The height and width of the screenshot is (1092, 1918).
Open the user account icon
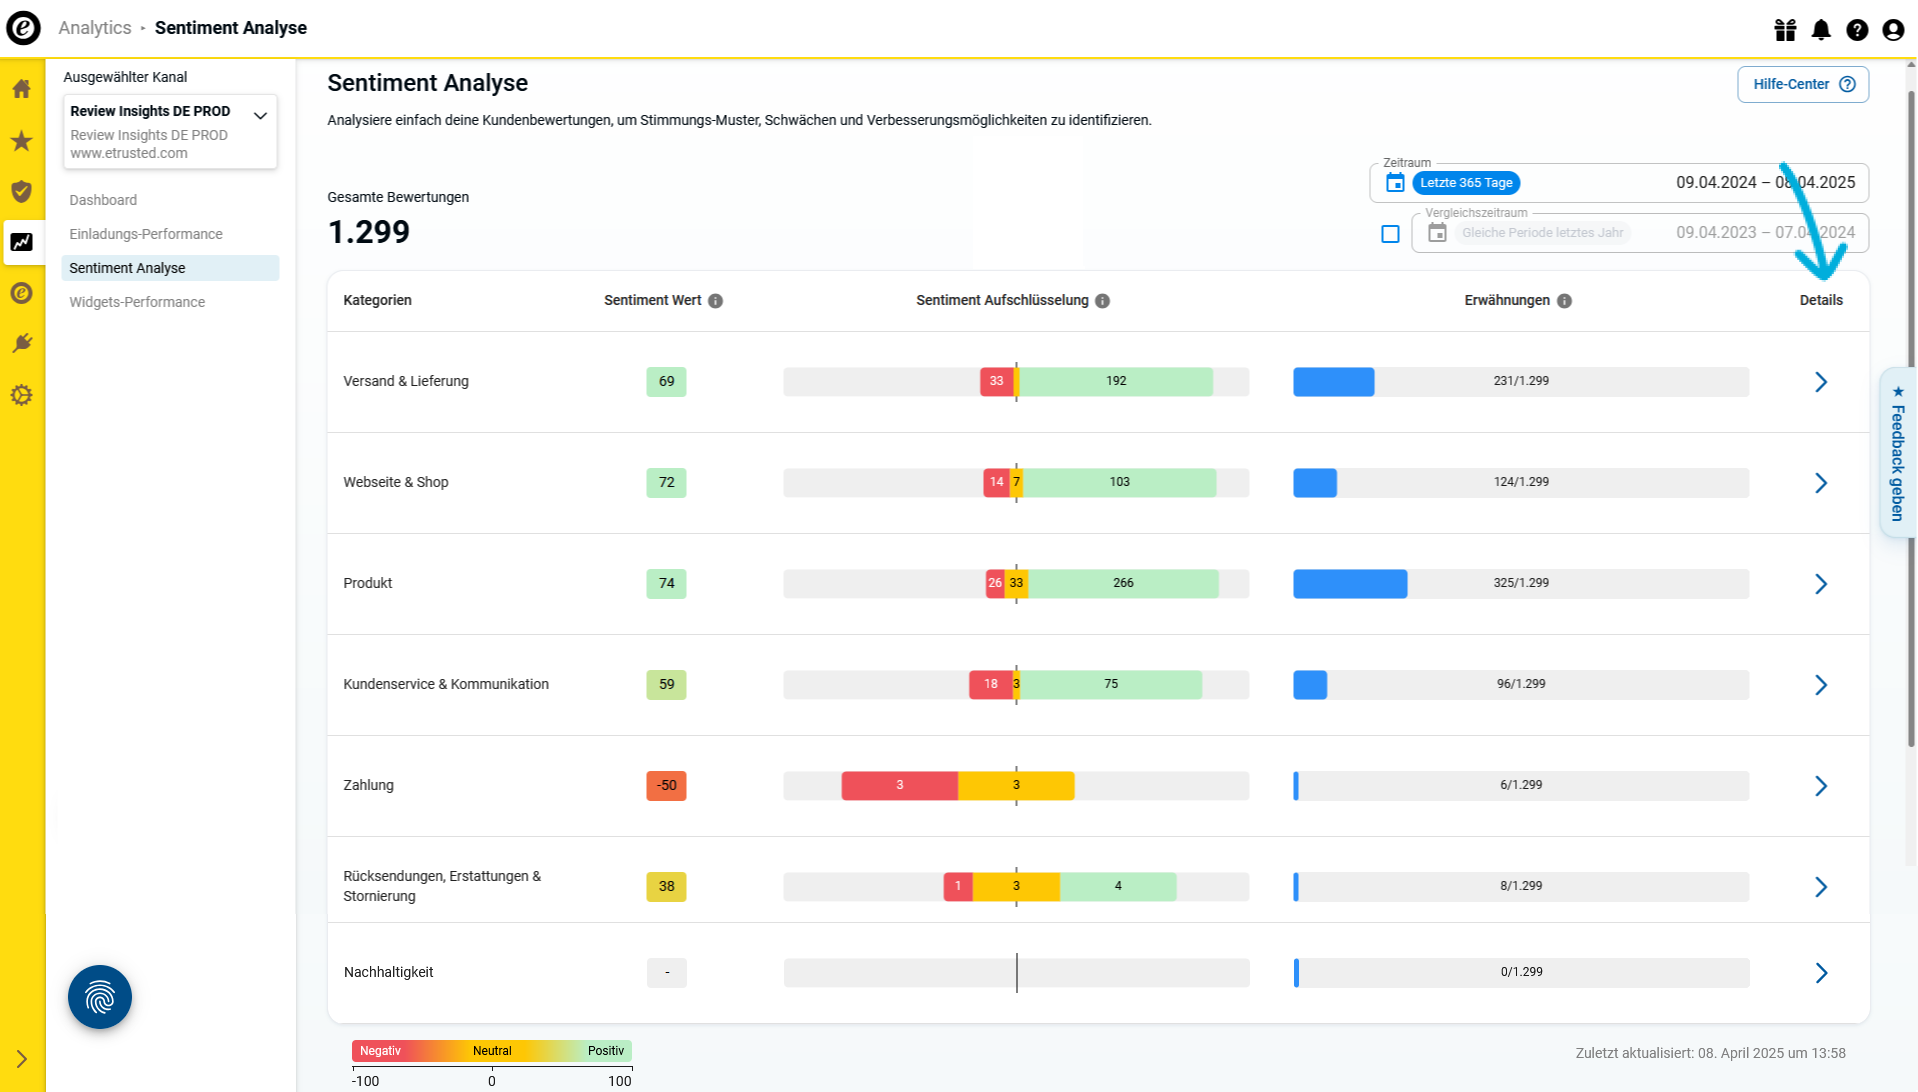tap(1893, 30)
